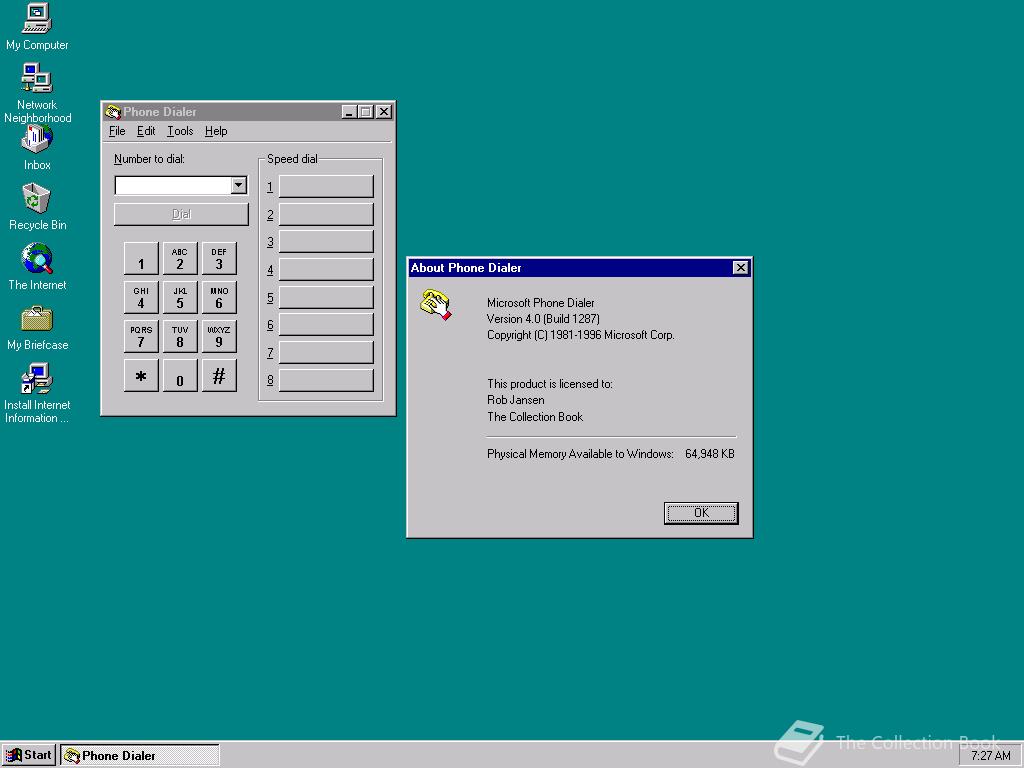Click speed dial button 6
This screenshot has height=768, width=1024.
click(326, 325)
